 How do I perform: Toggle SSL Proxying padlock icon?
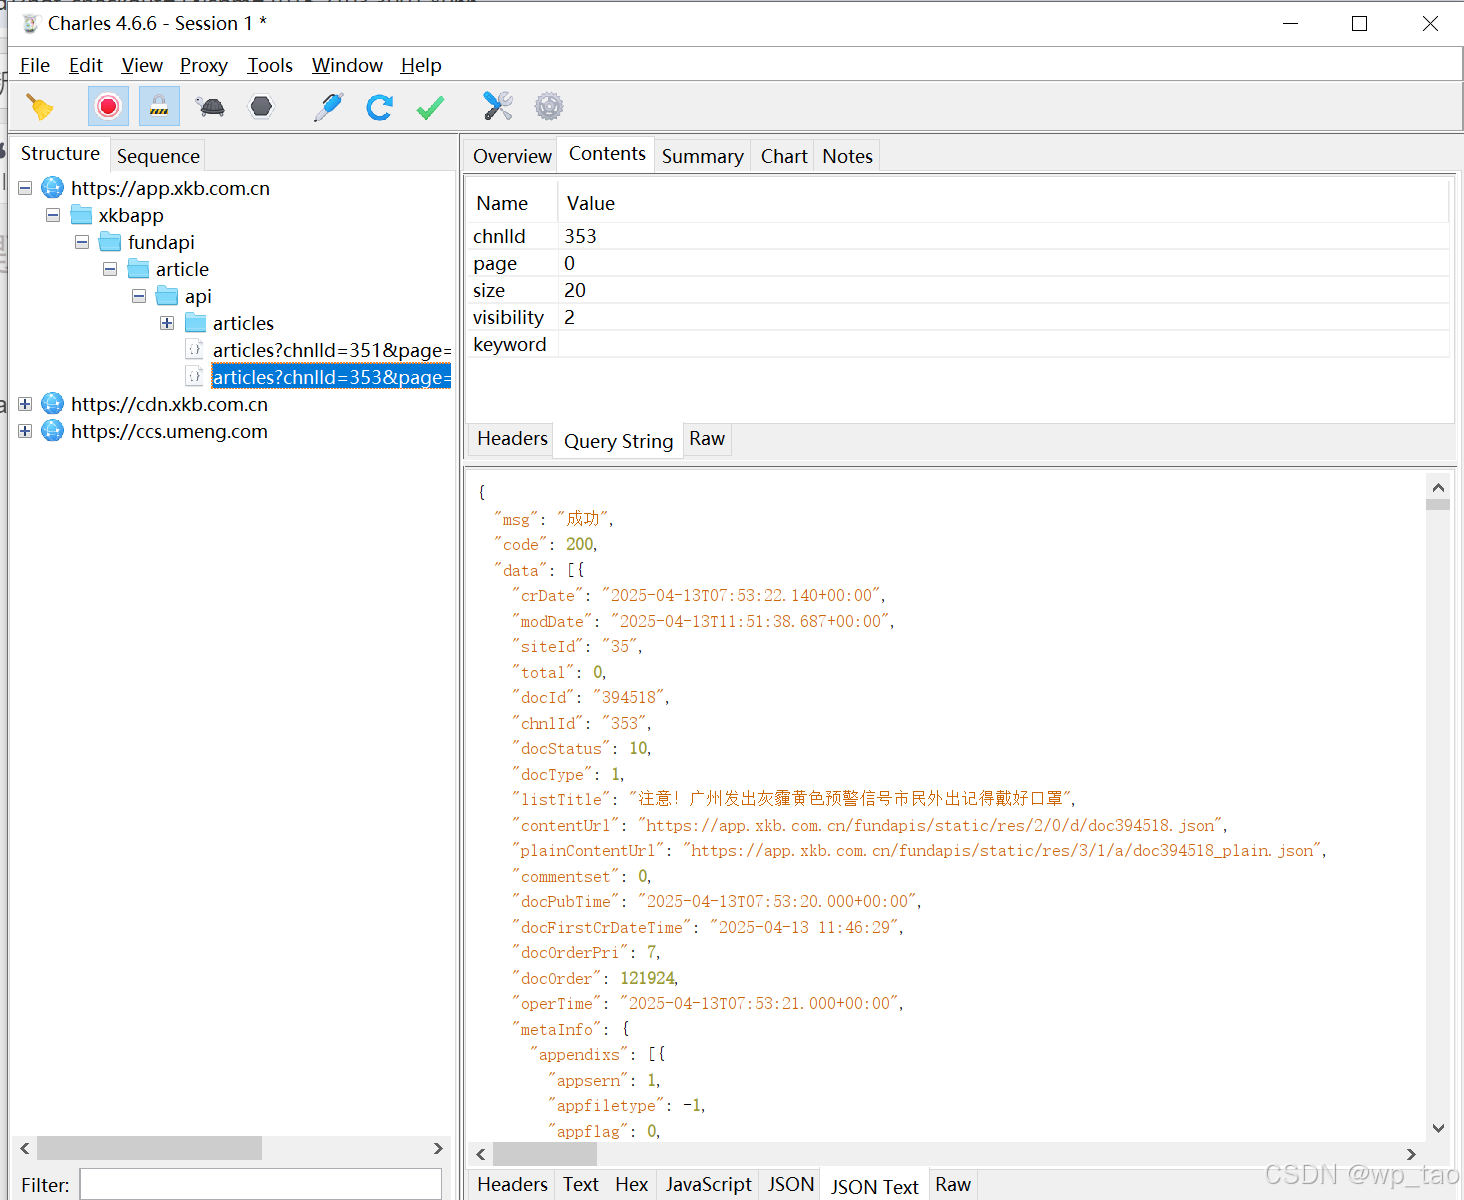(x=159, y=106)
